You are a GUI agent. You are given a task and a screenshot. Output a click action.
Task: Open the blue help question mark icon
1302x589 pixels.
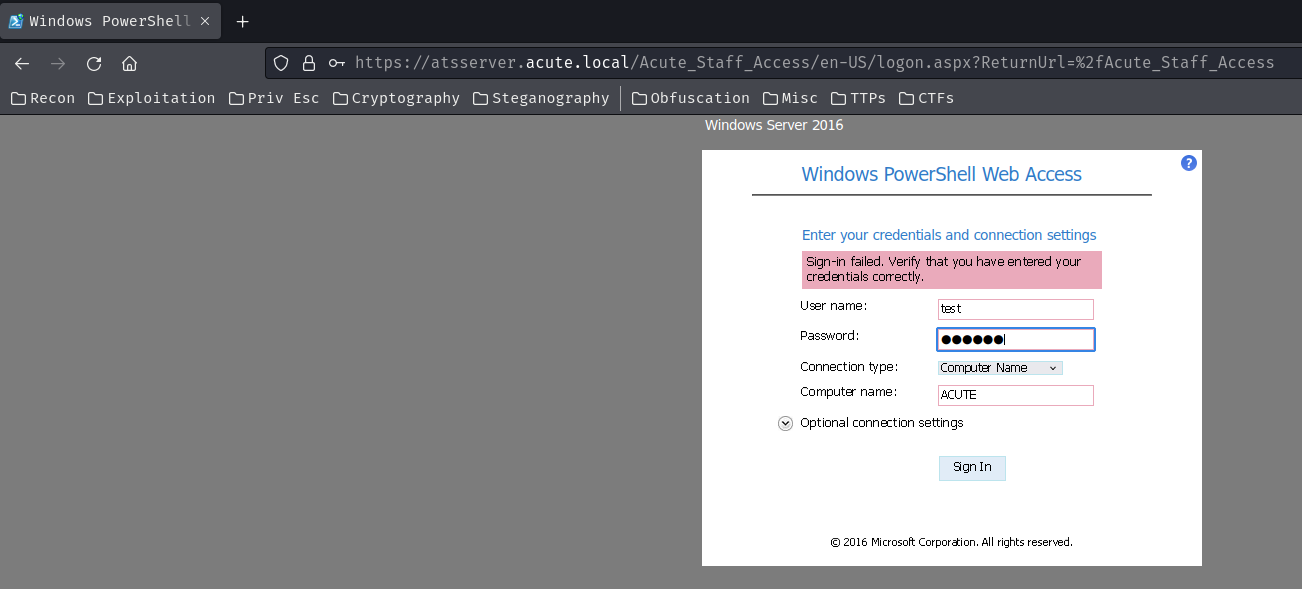1189,163
